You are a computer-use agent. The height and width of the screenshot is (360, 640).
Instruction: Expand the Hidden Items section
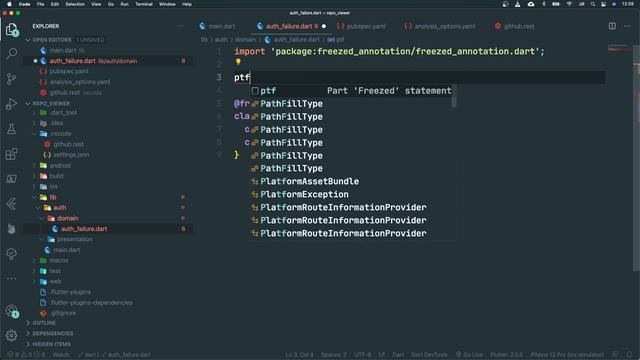click(x=51, y=344)
